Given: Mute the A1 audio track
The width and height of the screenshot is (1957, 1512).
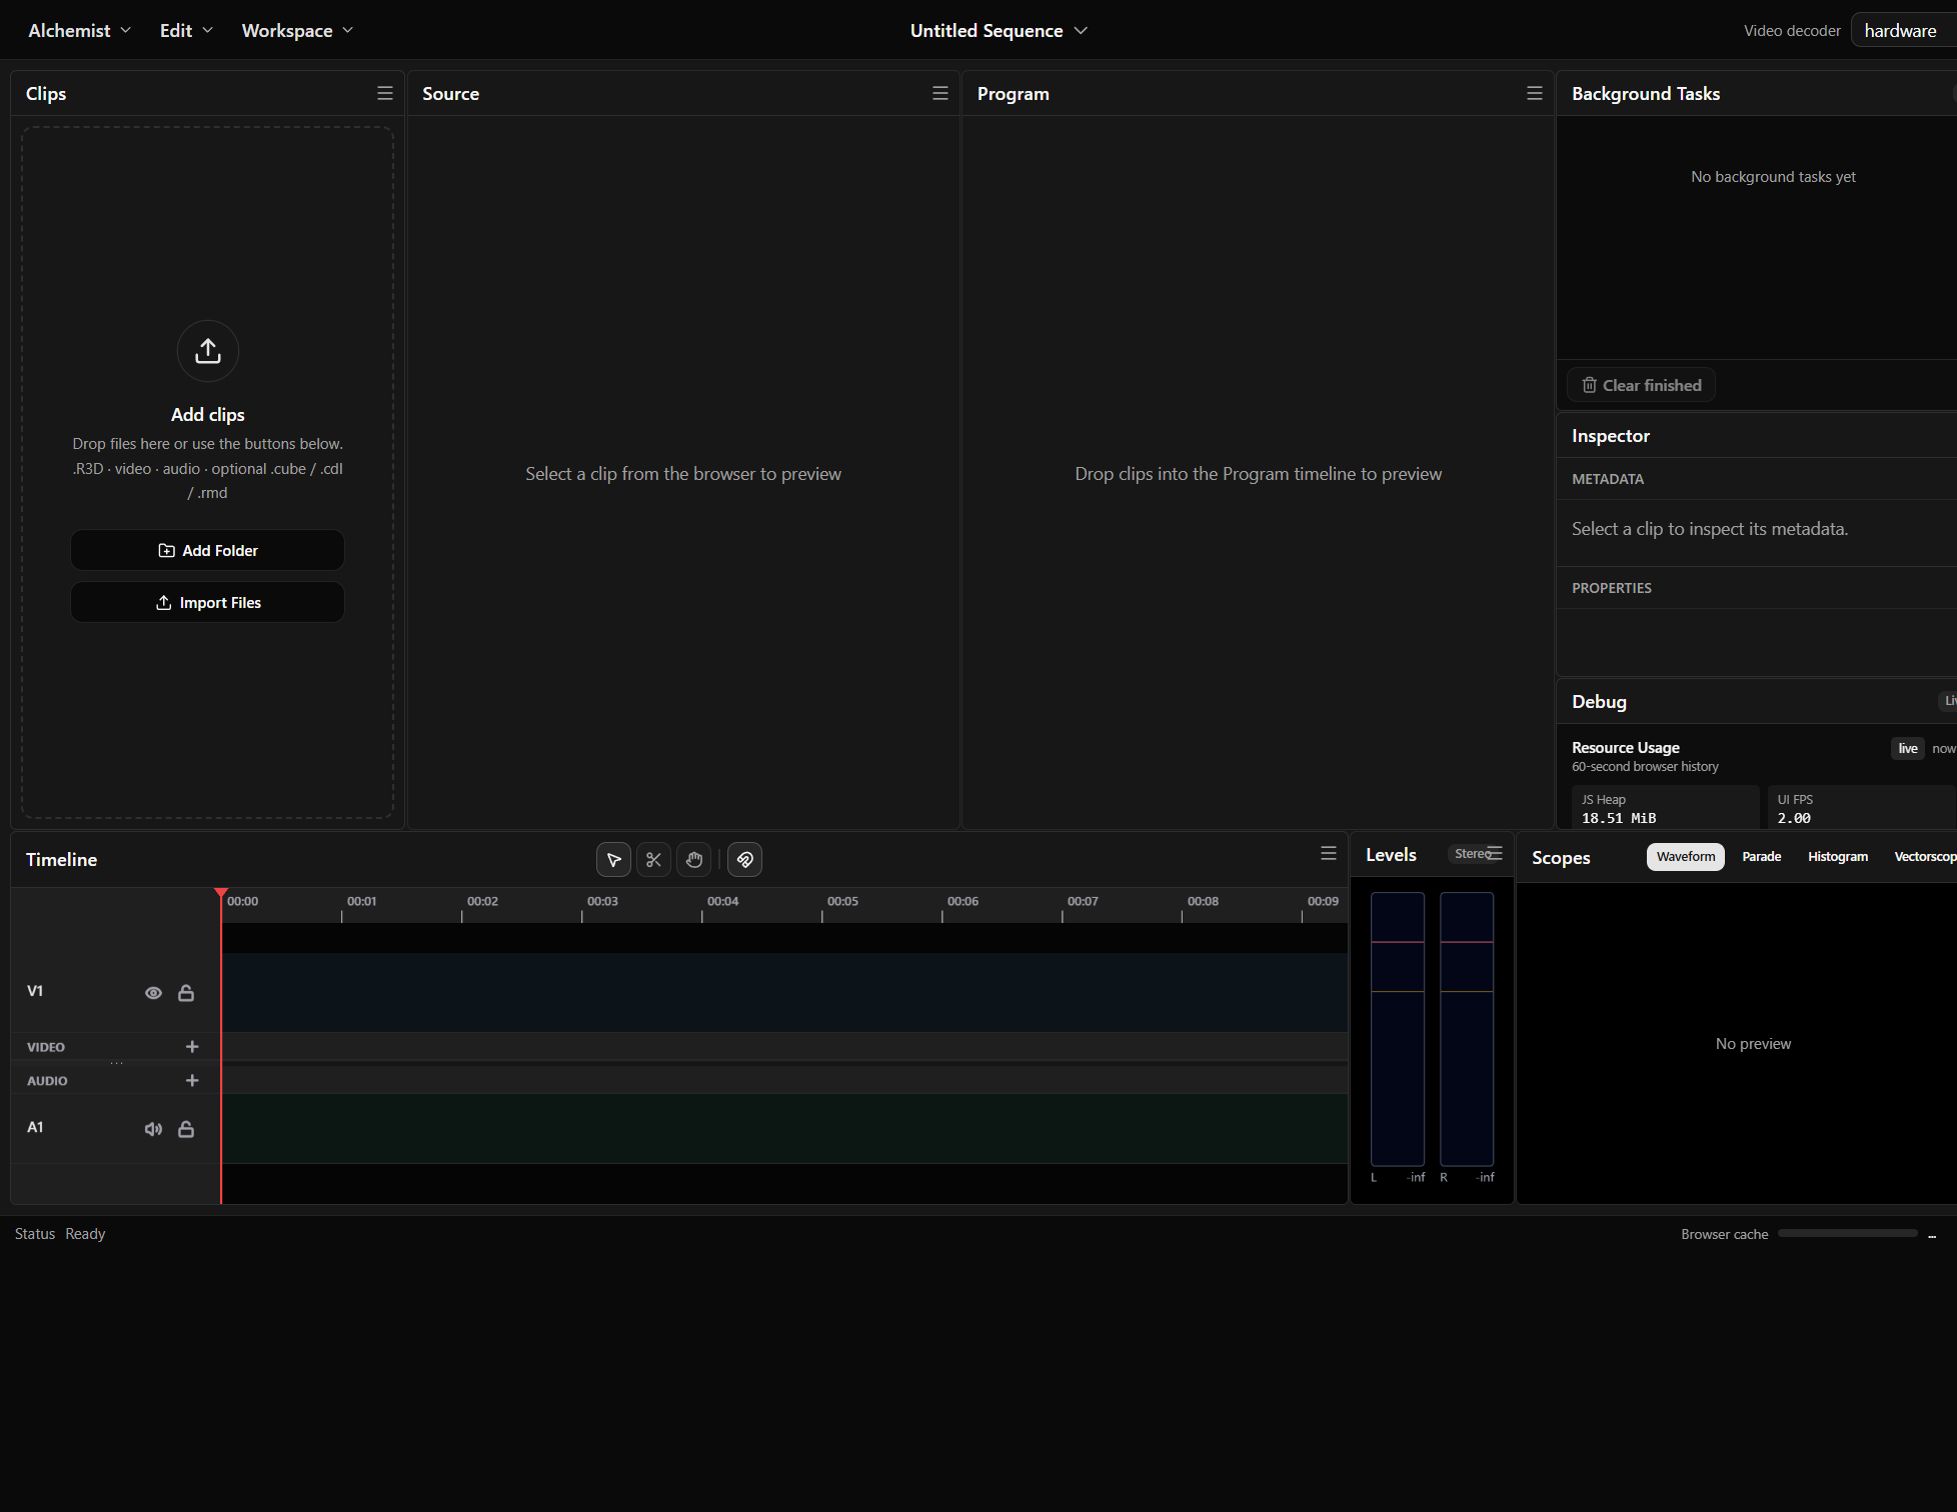Looking at the screenshot, I should (x=153, y=1129).
